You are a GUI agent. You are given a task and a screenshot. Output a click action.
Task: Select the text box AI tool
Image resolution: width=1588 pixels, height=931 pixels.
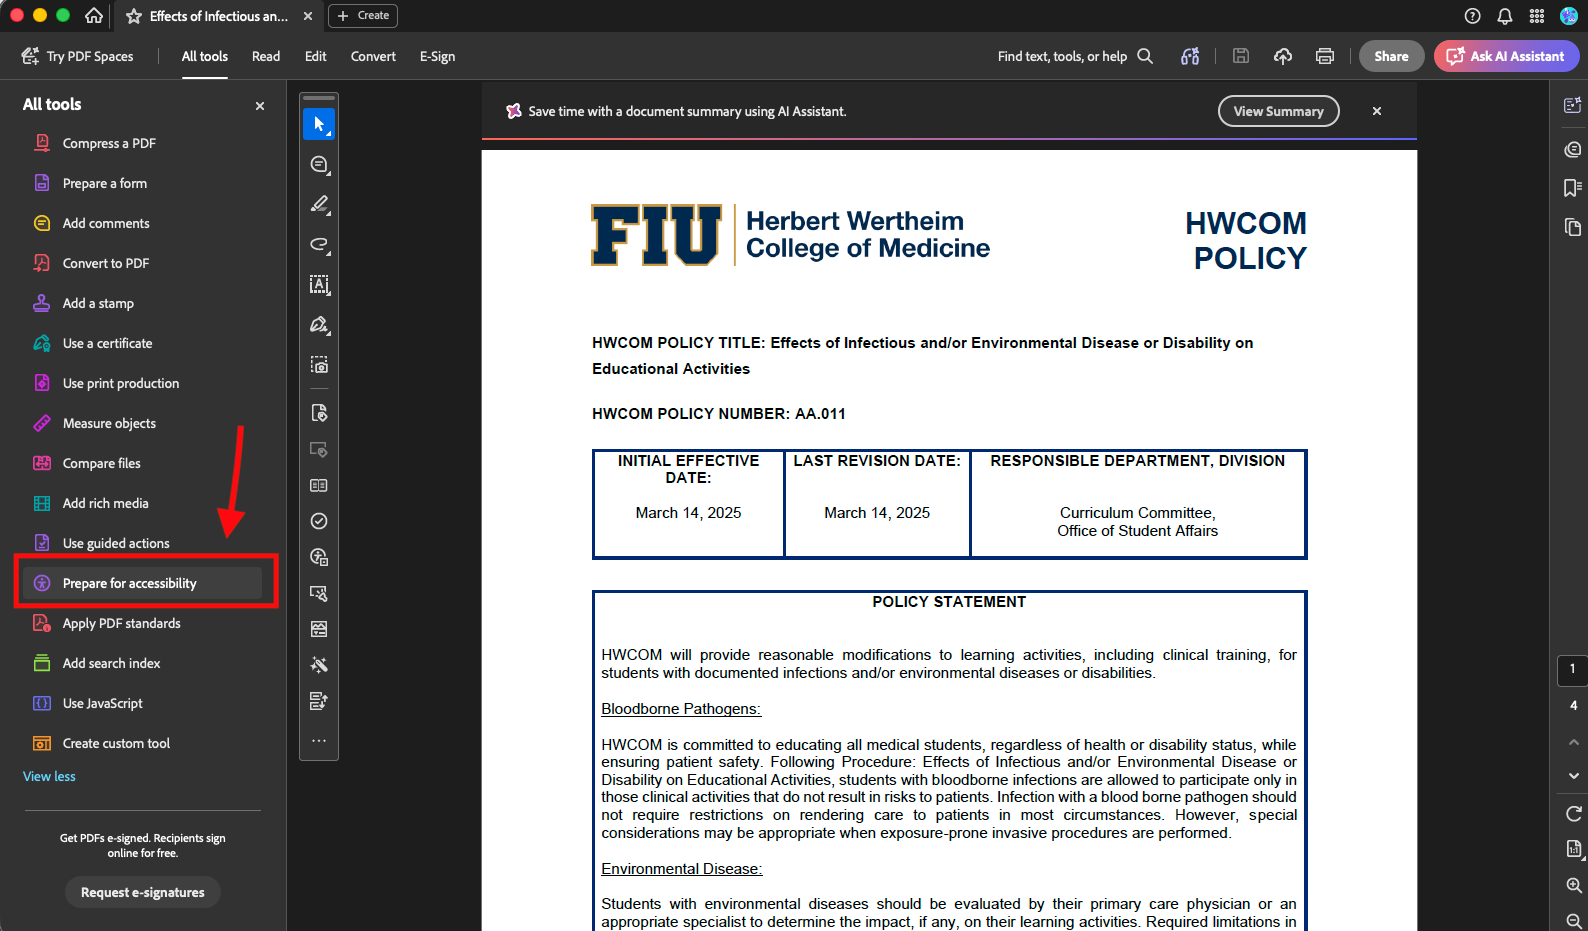(319, 284)
